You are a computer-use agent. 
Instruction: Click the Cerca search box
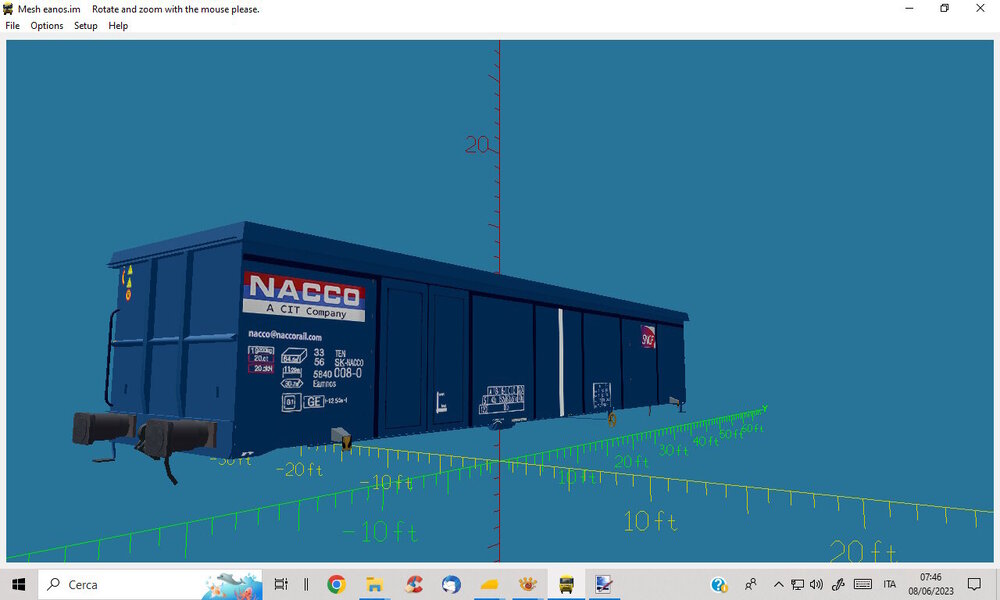coord(151,584)
